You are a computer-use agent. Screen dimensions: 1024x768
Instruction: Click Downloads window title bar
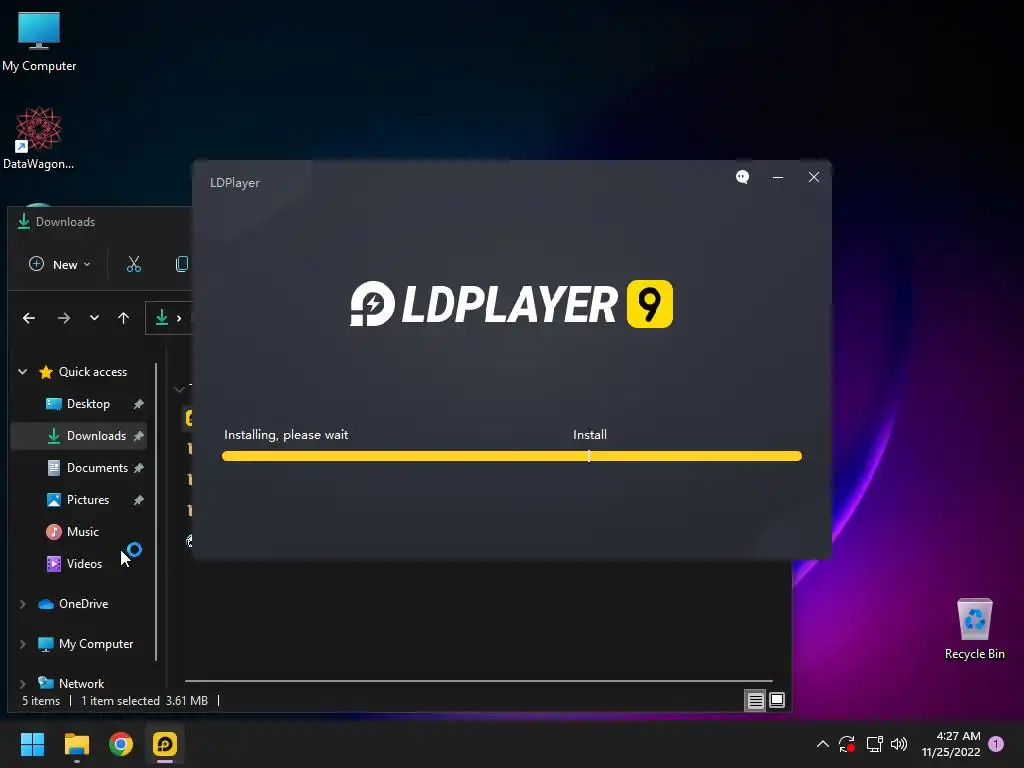tap(101, 222)
